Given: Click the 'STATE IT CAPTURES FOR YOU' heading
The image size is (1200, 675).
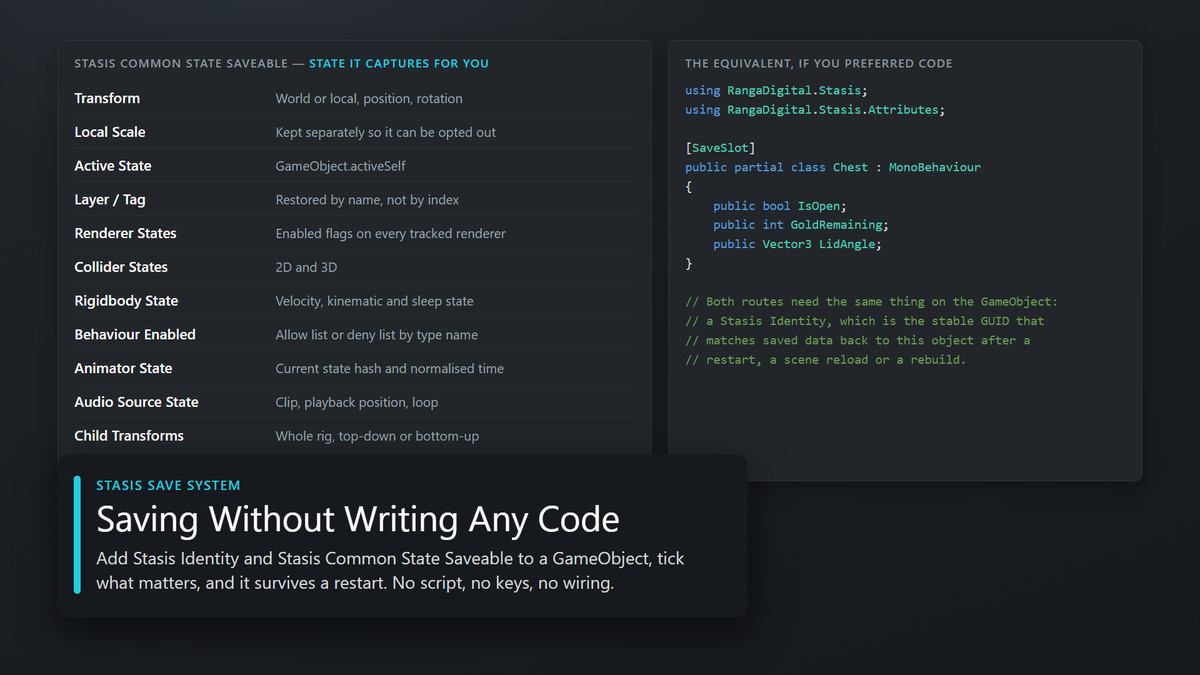Looking at the screenshot, I should click(399, 64).
